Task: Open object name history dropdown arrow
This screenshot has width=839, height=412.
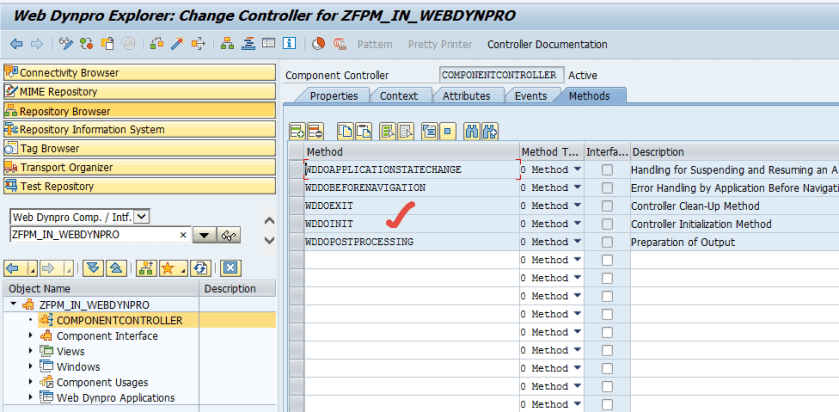Action: click(203, 234)
